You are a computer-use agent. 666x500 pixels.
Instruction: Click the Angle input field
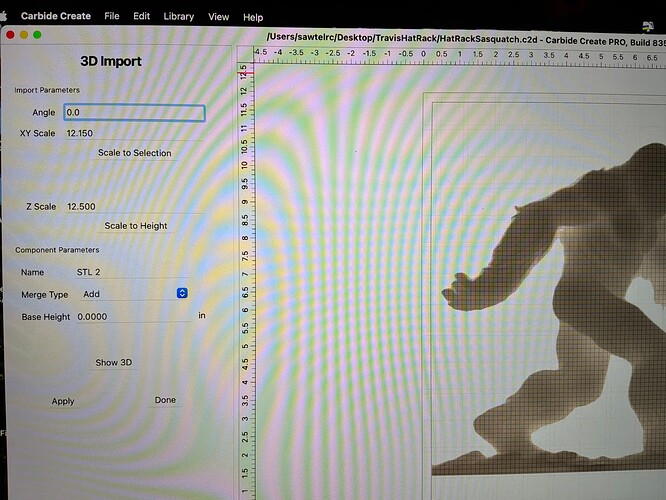click(135, 113)
